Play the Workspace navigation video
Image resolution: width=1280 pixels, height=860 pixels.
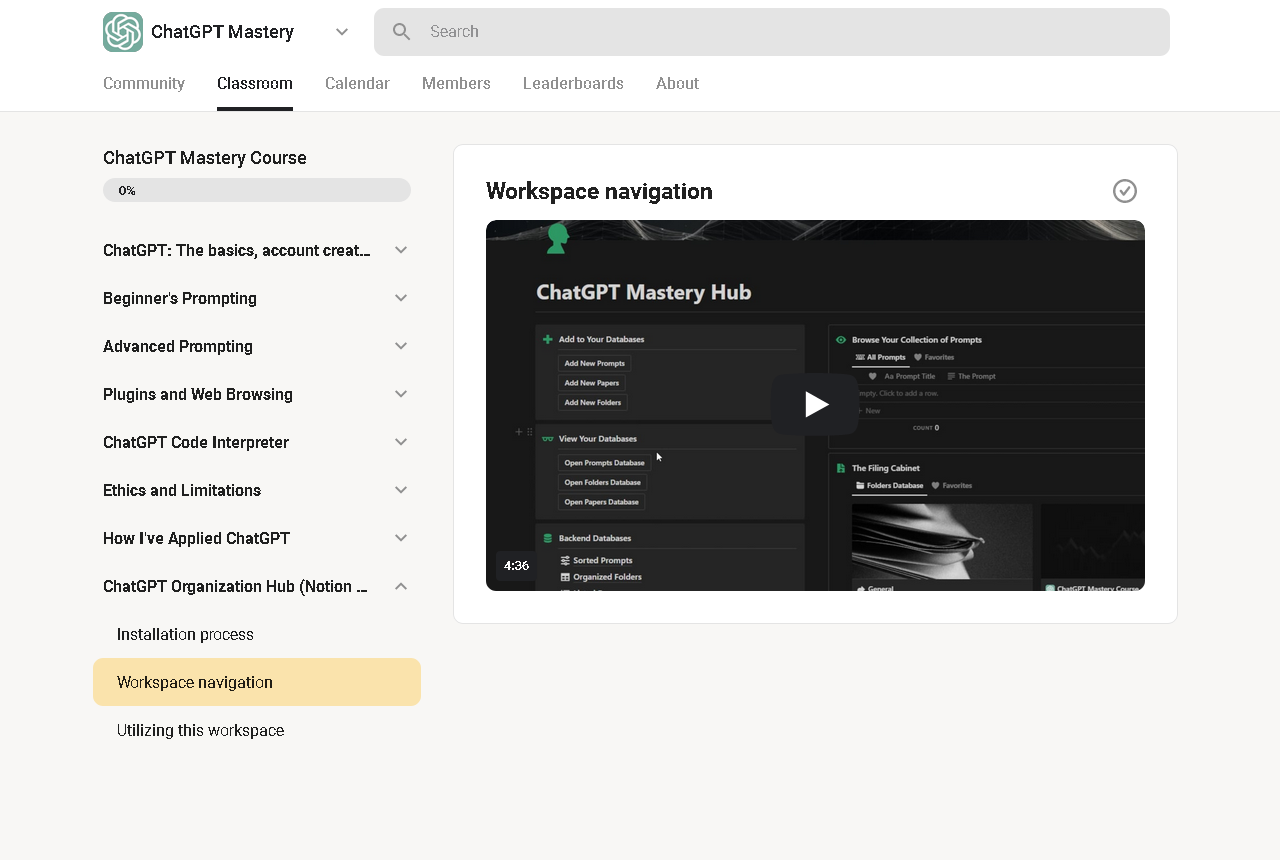point(815,404)
